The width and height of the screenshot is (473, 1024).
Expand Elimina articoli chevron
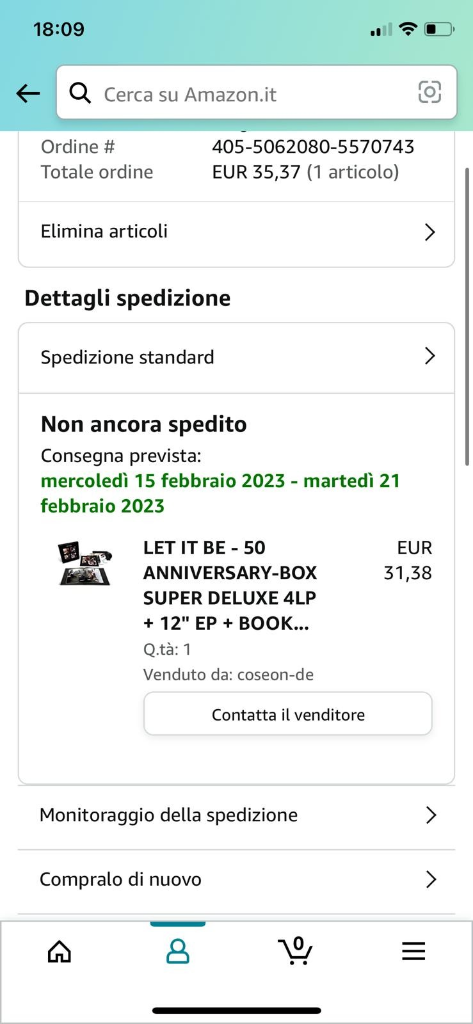(x=430, y=232)
